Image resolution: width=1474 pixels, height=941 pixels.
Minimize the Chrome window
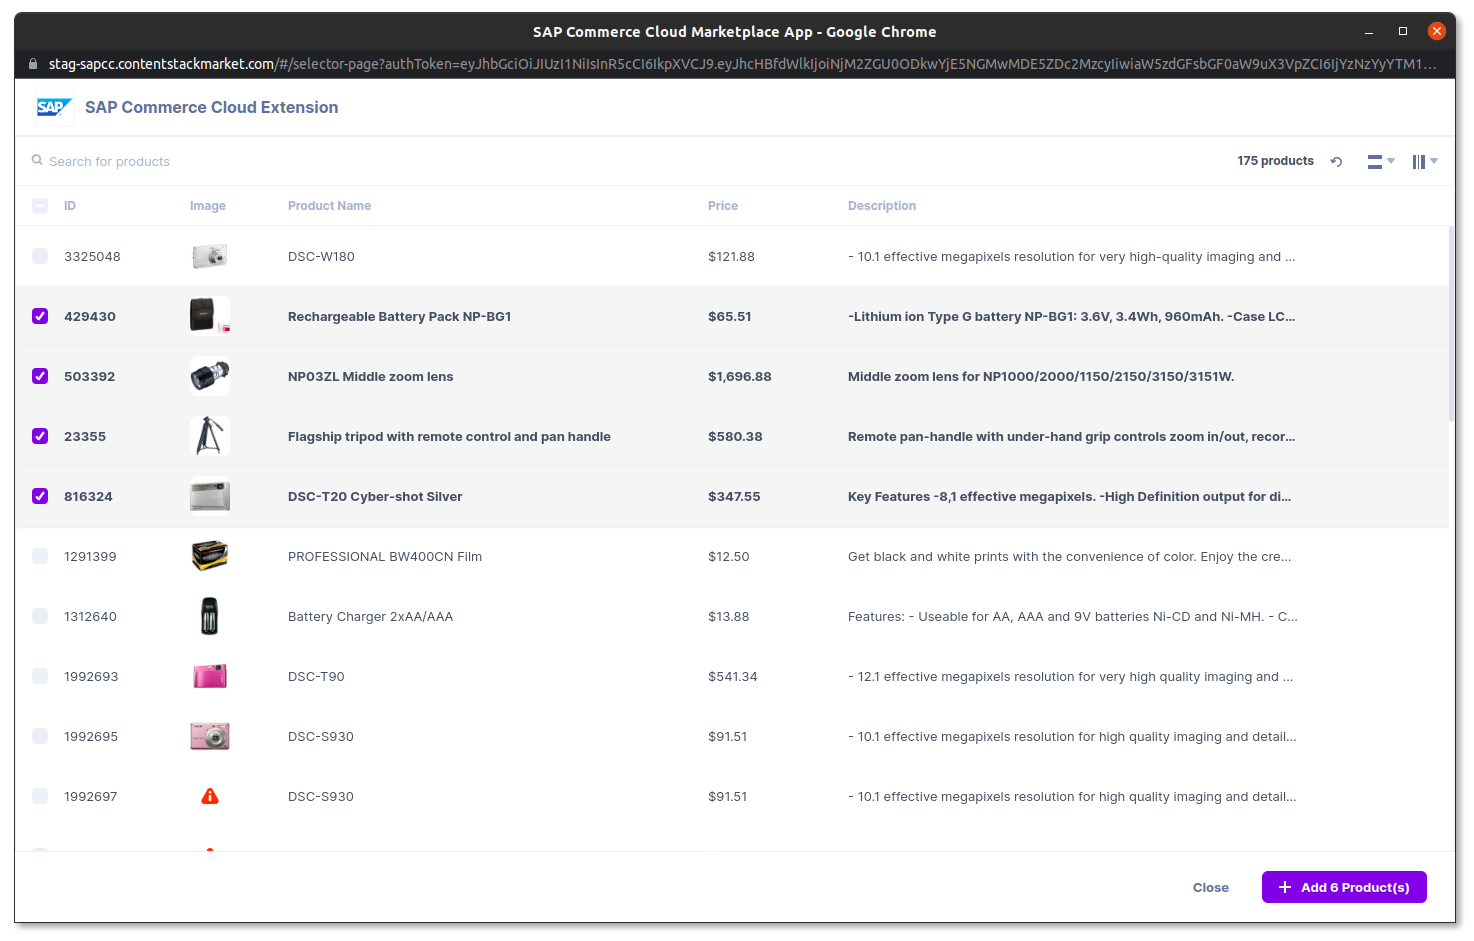point(1369,32)
